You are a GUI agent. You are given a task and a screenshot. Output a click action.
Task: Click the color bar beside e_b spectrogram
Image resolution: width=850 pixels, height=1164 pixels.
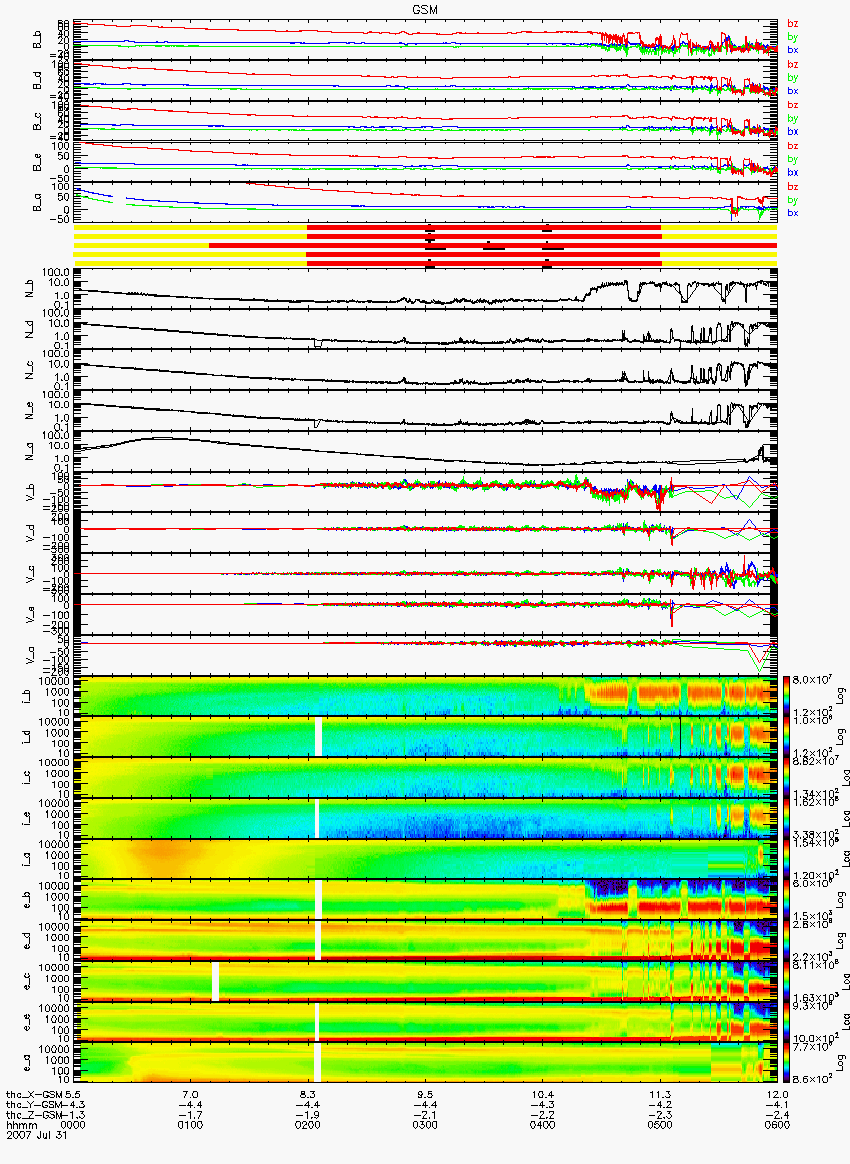[x=785, y=900]
